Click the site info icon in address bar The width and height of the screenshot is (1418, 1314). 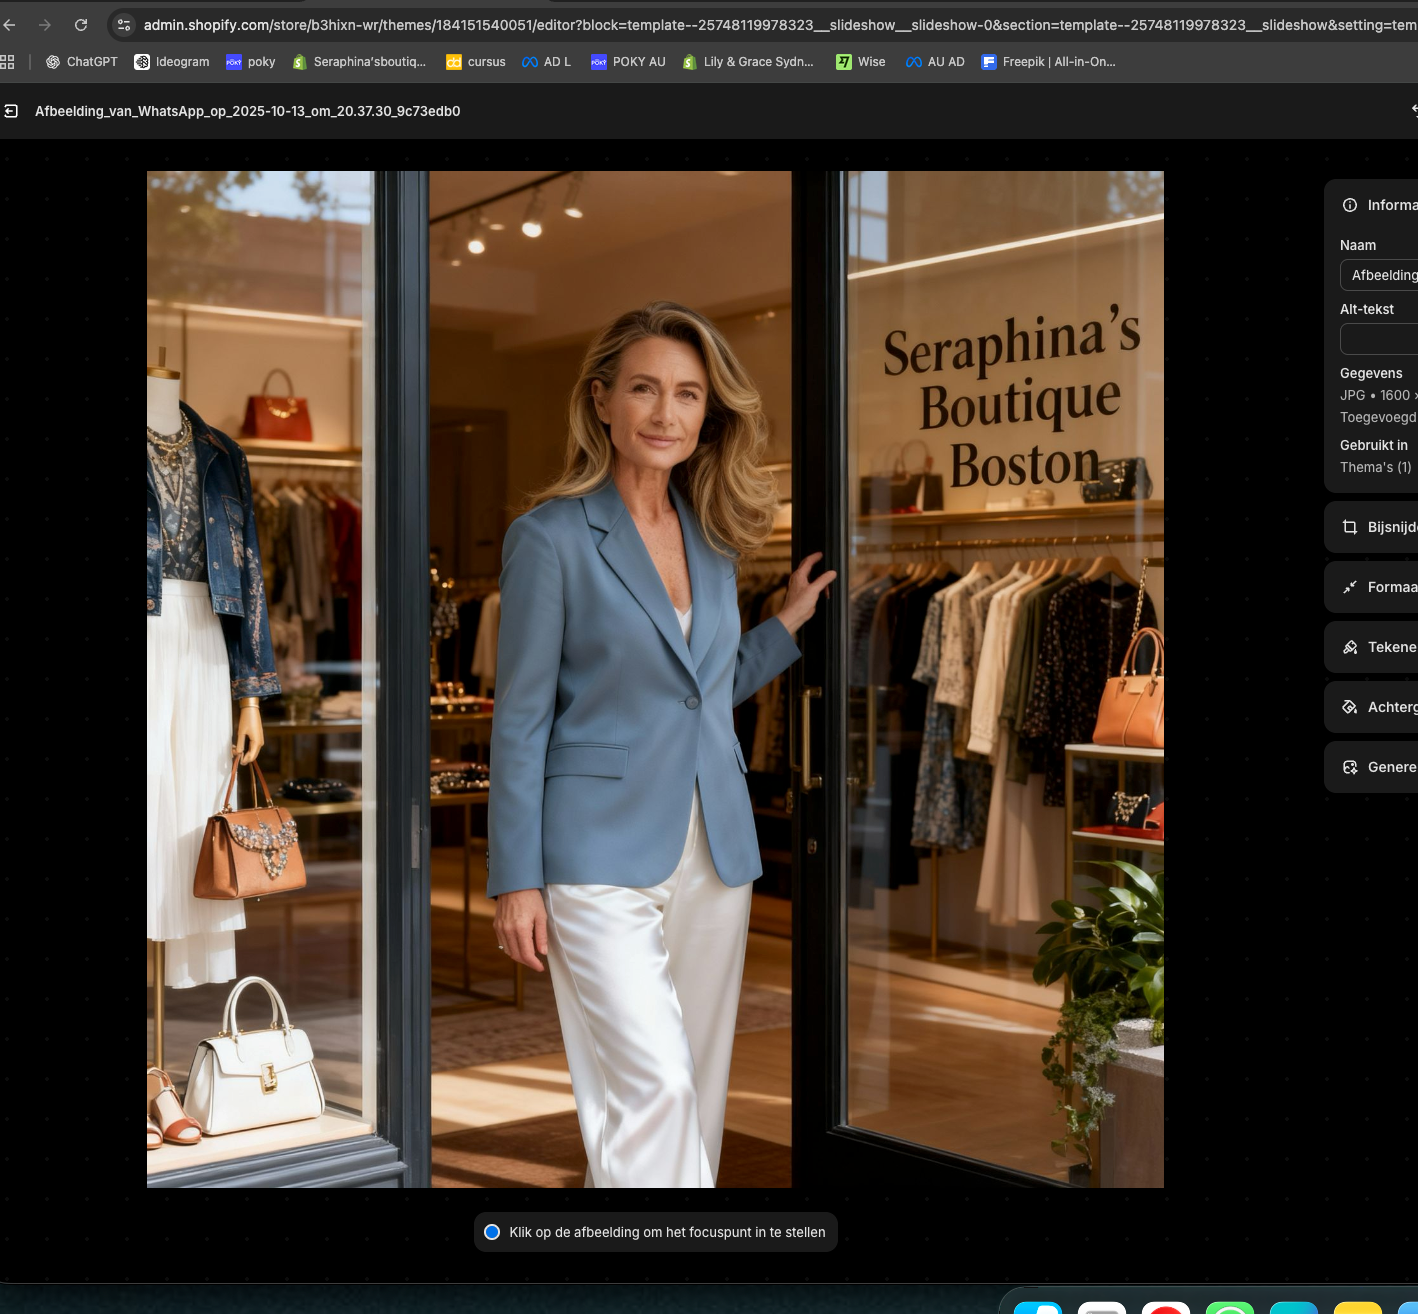coord(124,25)
